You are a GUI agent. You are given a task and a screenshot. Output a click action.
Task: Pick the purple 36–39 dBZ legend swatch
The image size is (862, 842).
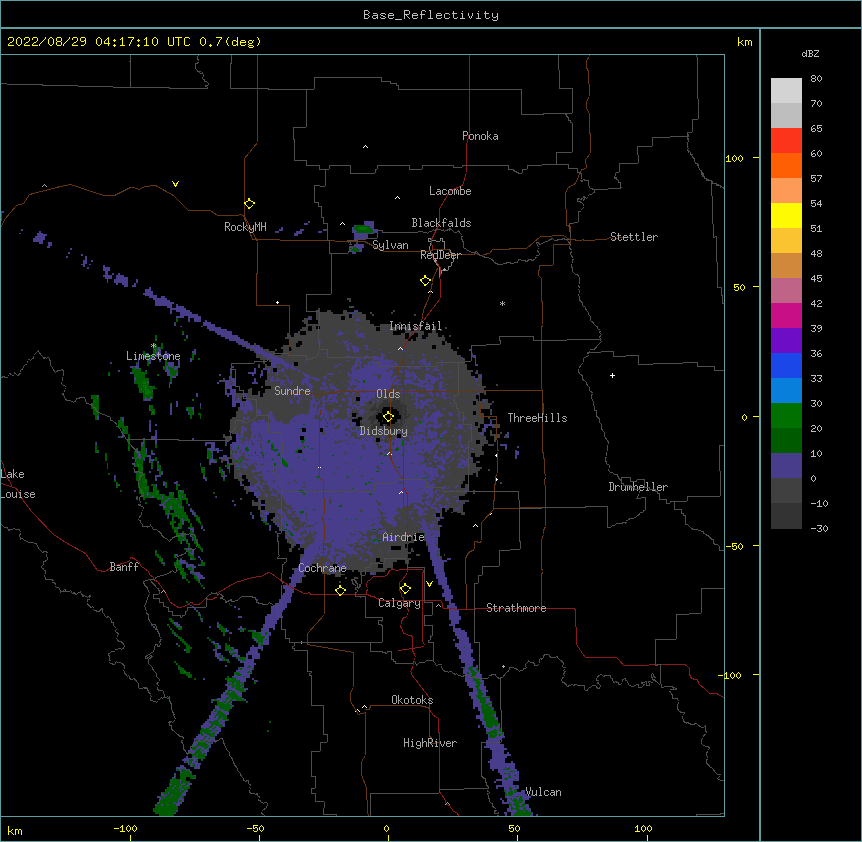coord(786,341)
